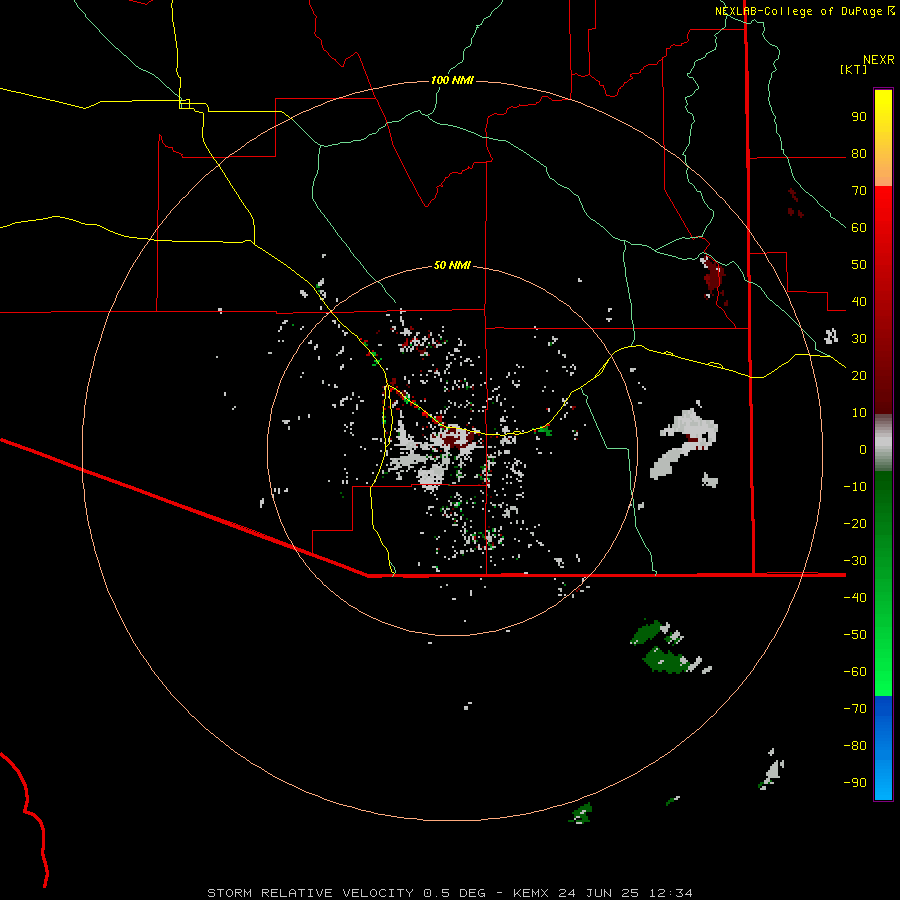
Task: Click the 50 NMI range ring label
Action: coord(452,265)
